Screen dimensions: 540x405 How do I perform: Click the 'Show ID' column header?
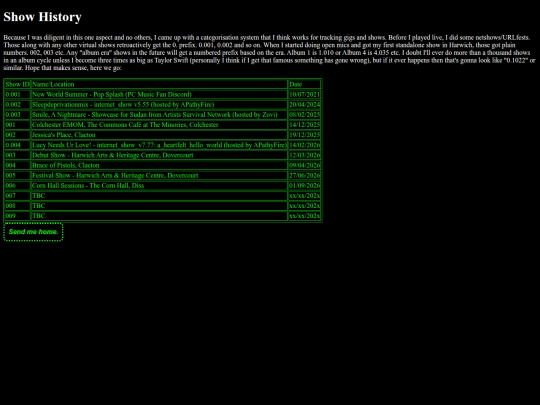click(x=17, y=84)
